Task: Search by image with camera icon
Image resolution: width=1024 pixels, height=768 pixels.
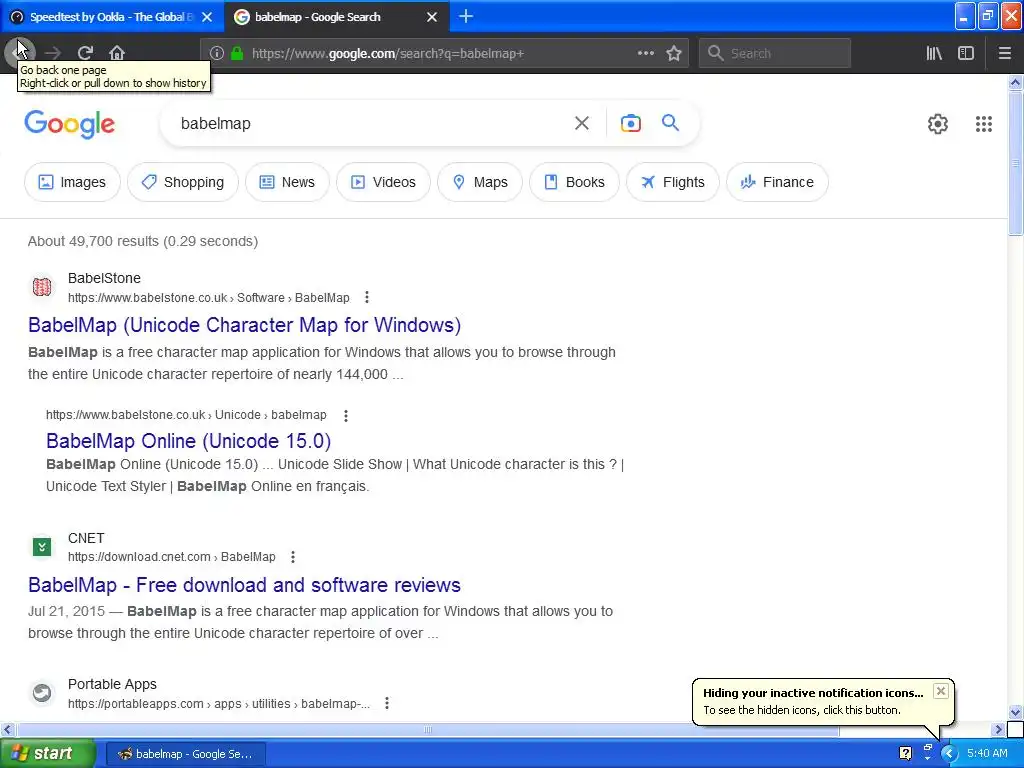Action: click(630, 123)
